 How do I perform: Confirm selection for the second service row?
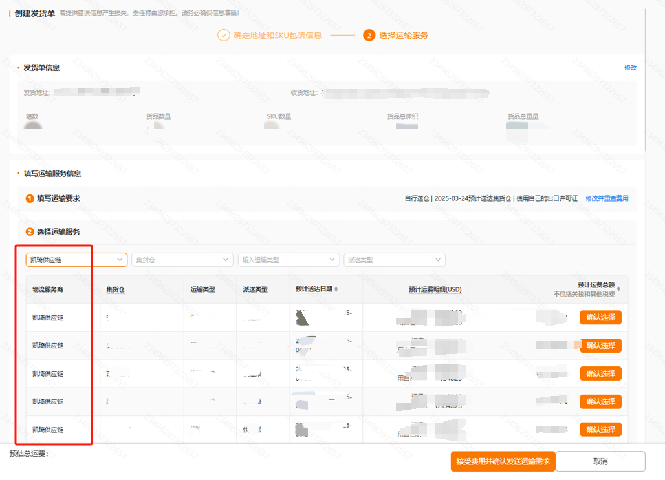pyautogui.click(x=601, y=346)
